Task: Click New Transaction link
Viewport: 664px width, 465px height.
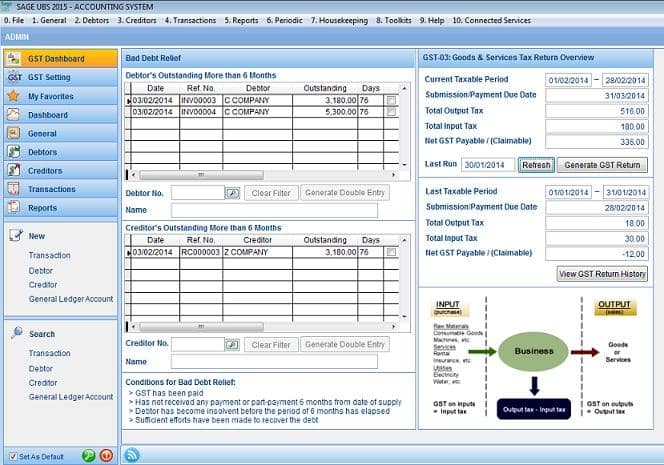Action: pos(50,255)
